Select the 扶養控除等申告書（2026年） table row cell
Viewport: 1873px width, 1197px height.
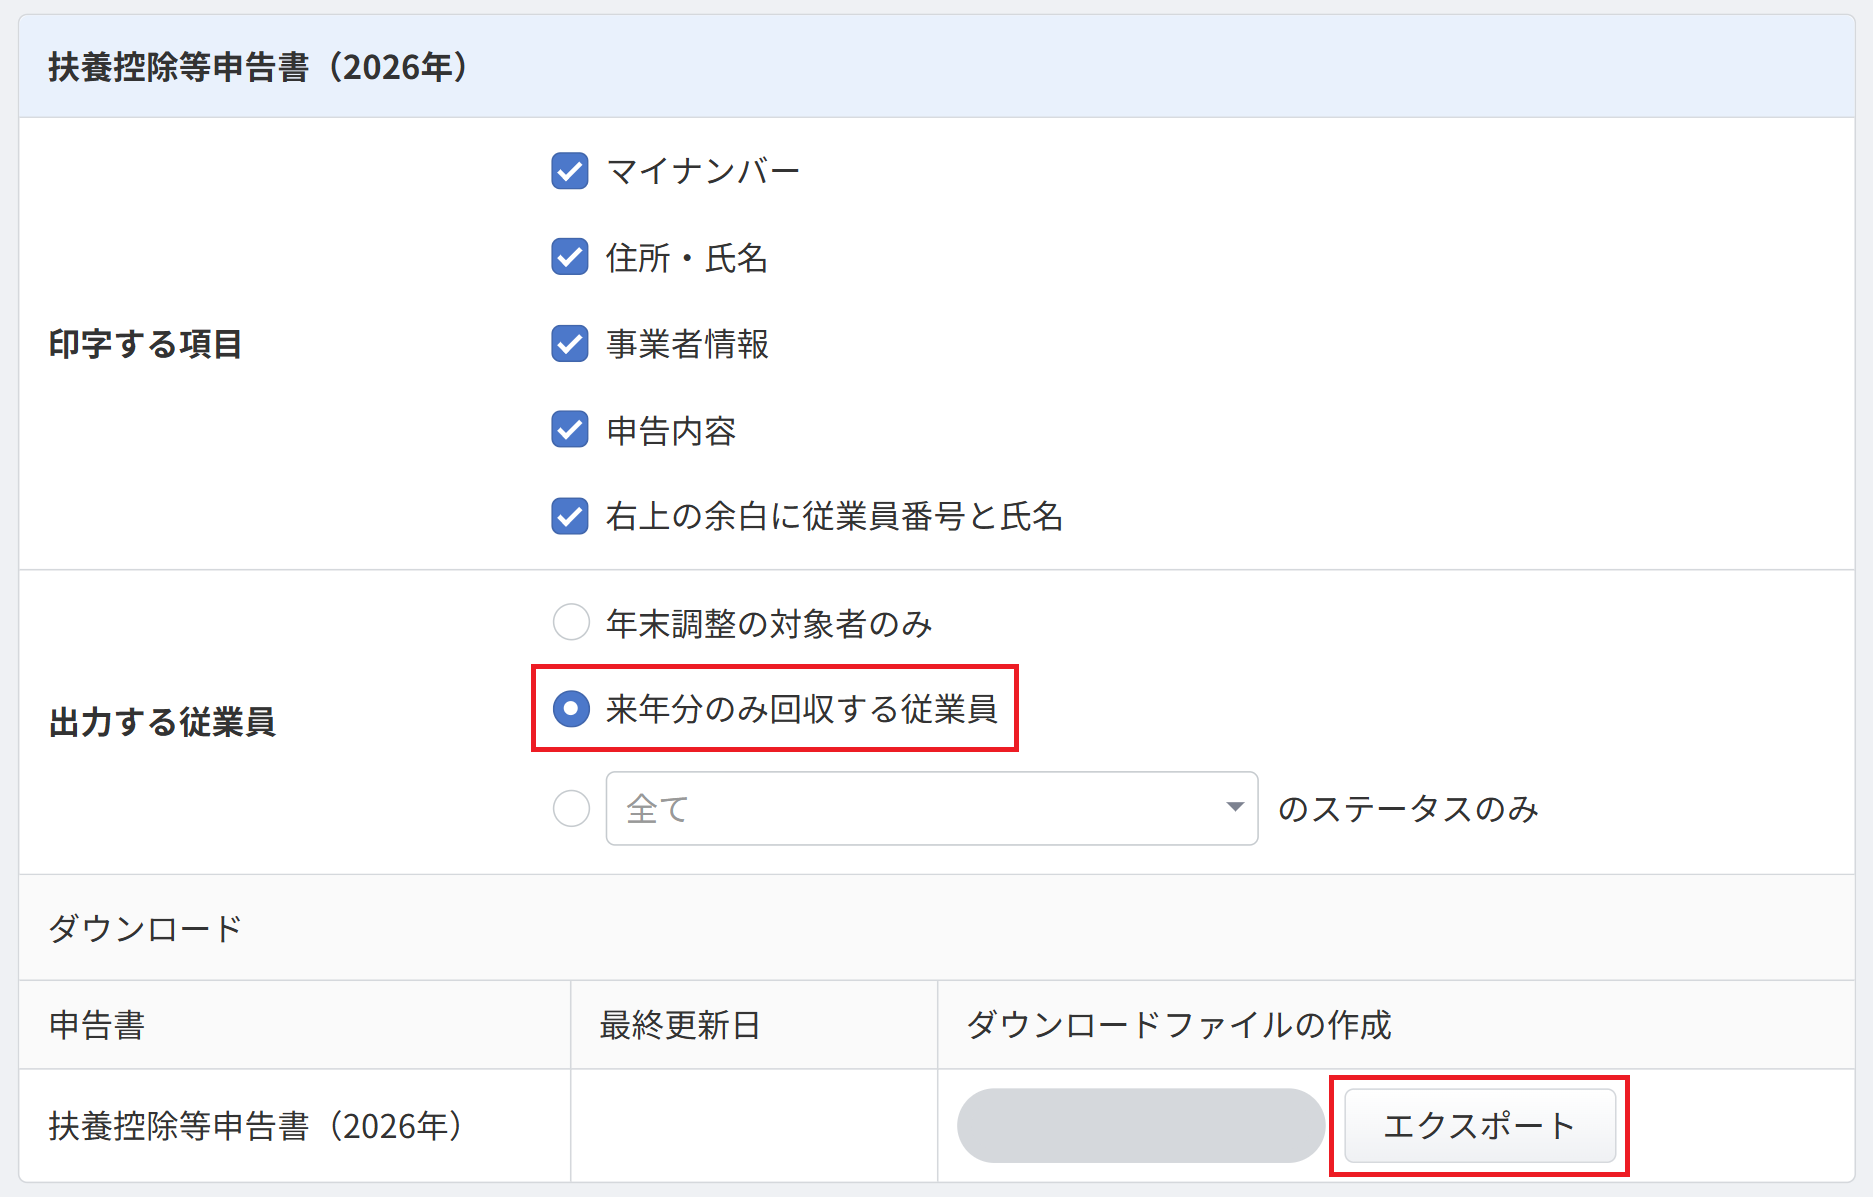[256, 1126]
